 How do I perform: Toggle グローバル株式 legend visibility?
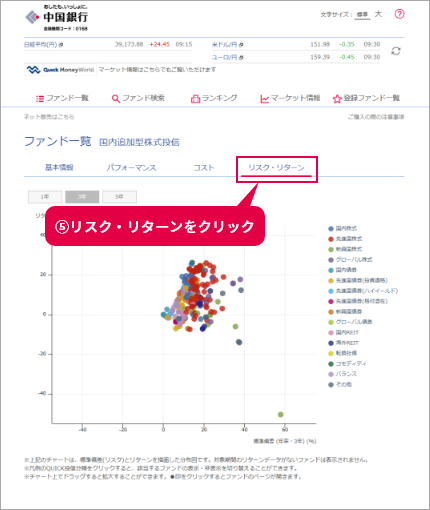tap(350, 260)
